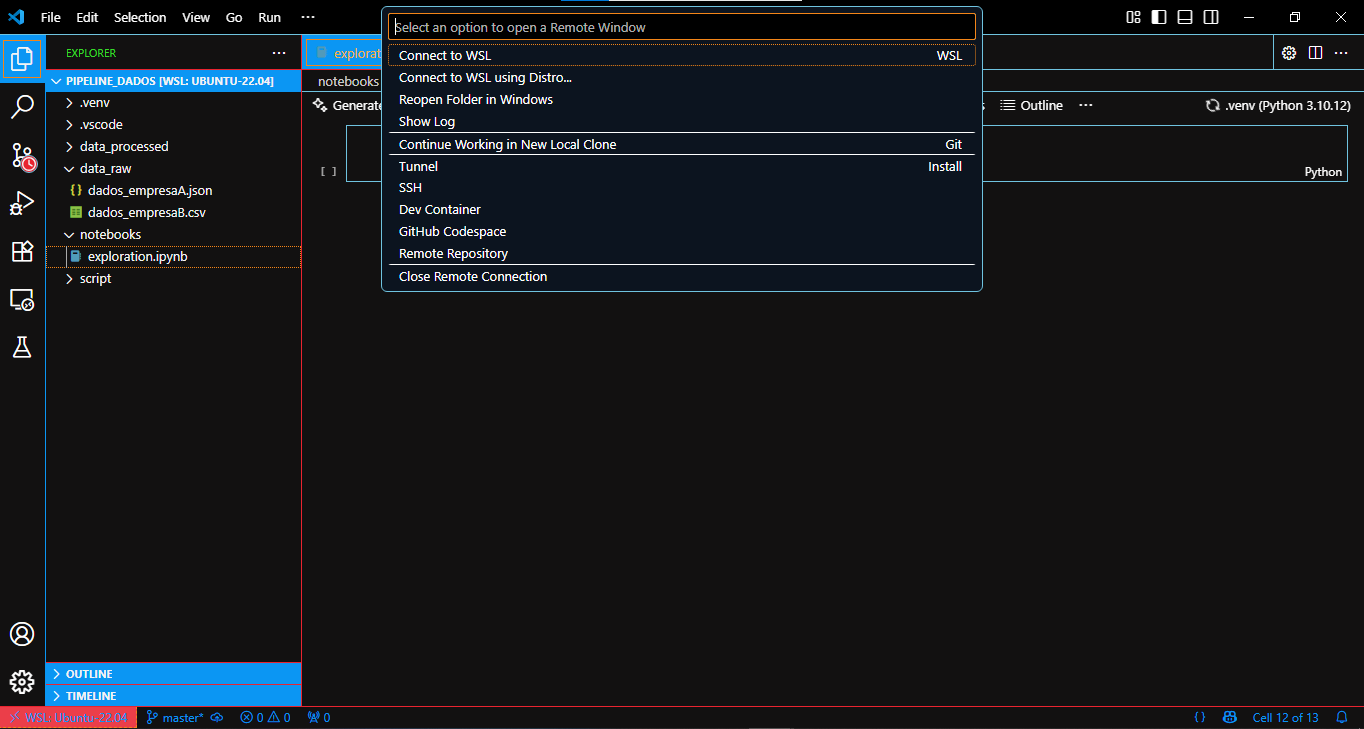This screenshot has width=1364, height=729.
Task: Collapse the data_raw folder
Action: coord(173,168)
